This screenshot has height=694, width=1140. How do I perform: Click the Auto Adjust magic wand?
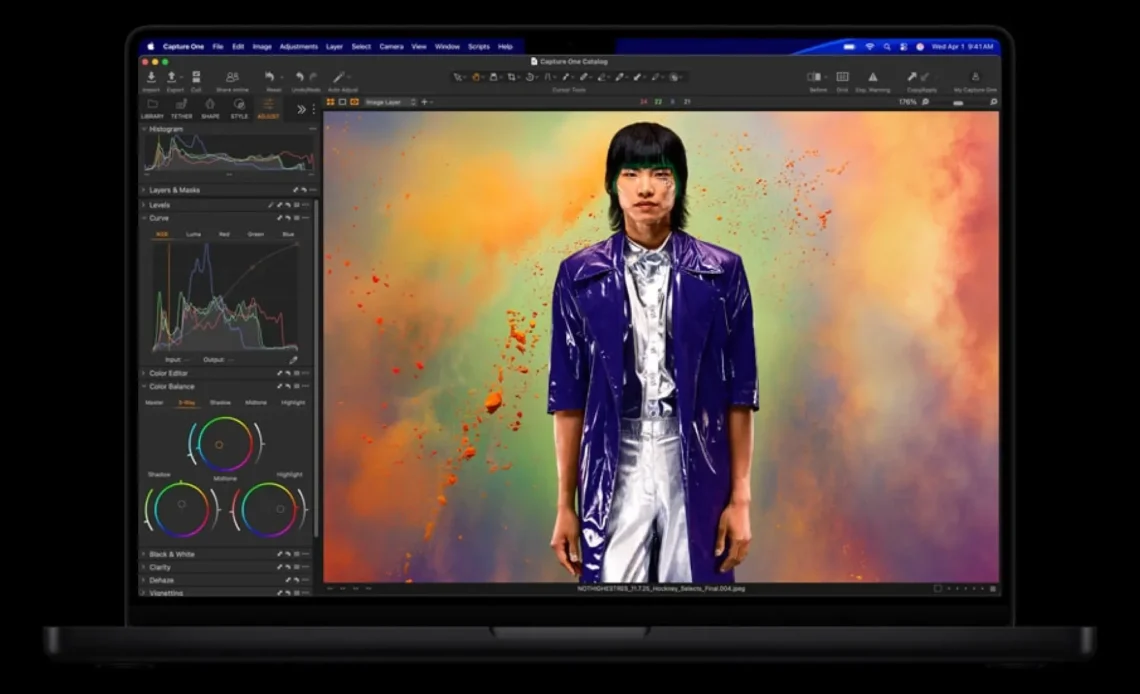click(x=339, y=77)
